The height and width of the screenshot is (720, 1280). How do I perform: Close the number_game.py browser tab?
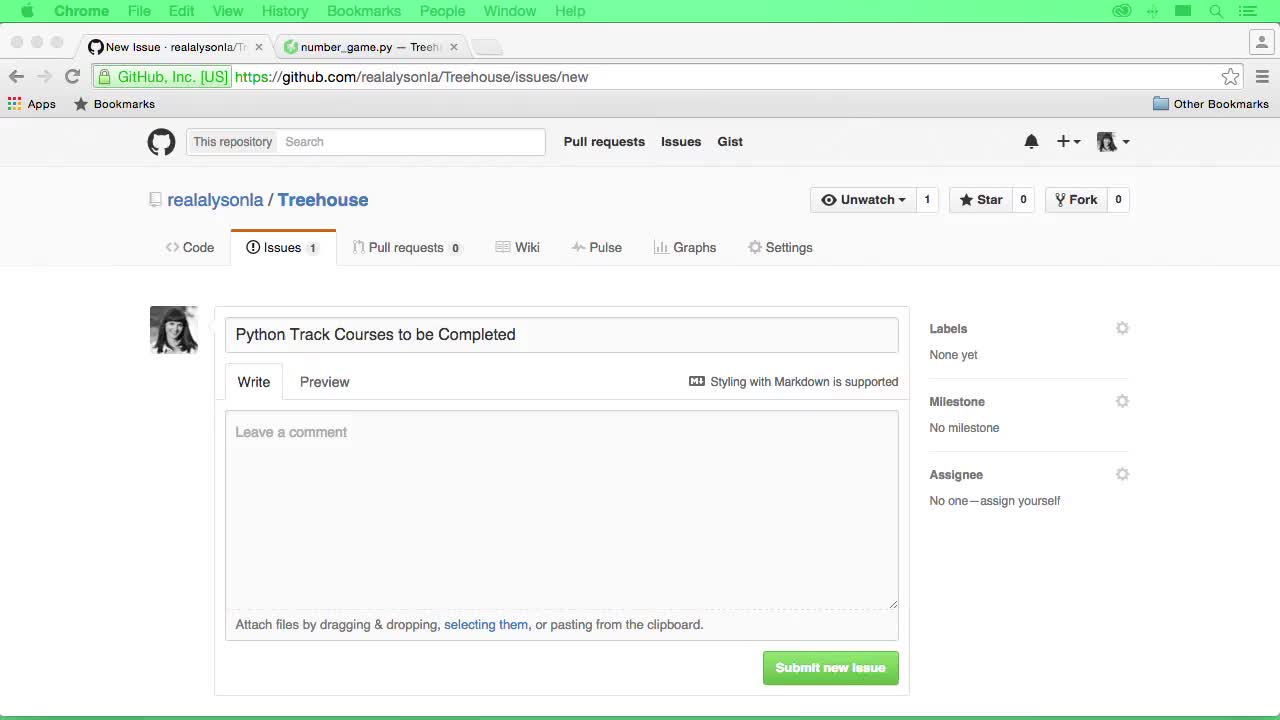click(453, 47)
